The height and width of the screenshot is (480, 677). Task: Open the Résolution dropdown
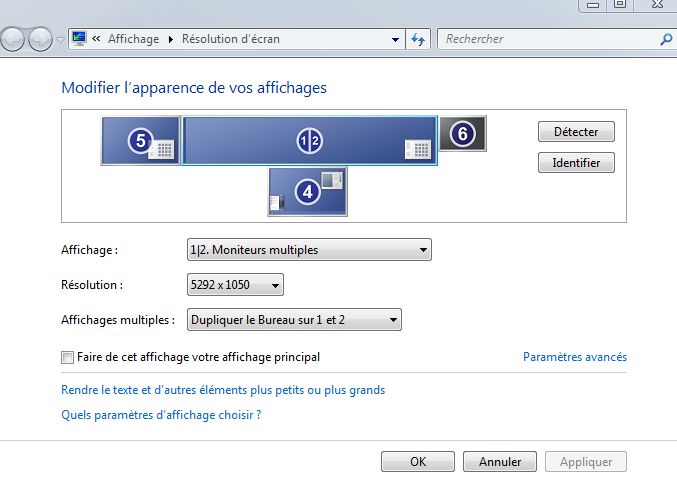click(235, 284)
